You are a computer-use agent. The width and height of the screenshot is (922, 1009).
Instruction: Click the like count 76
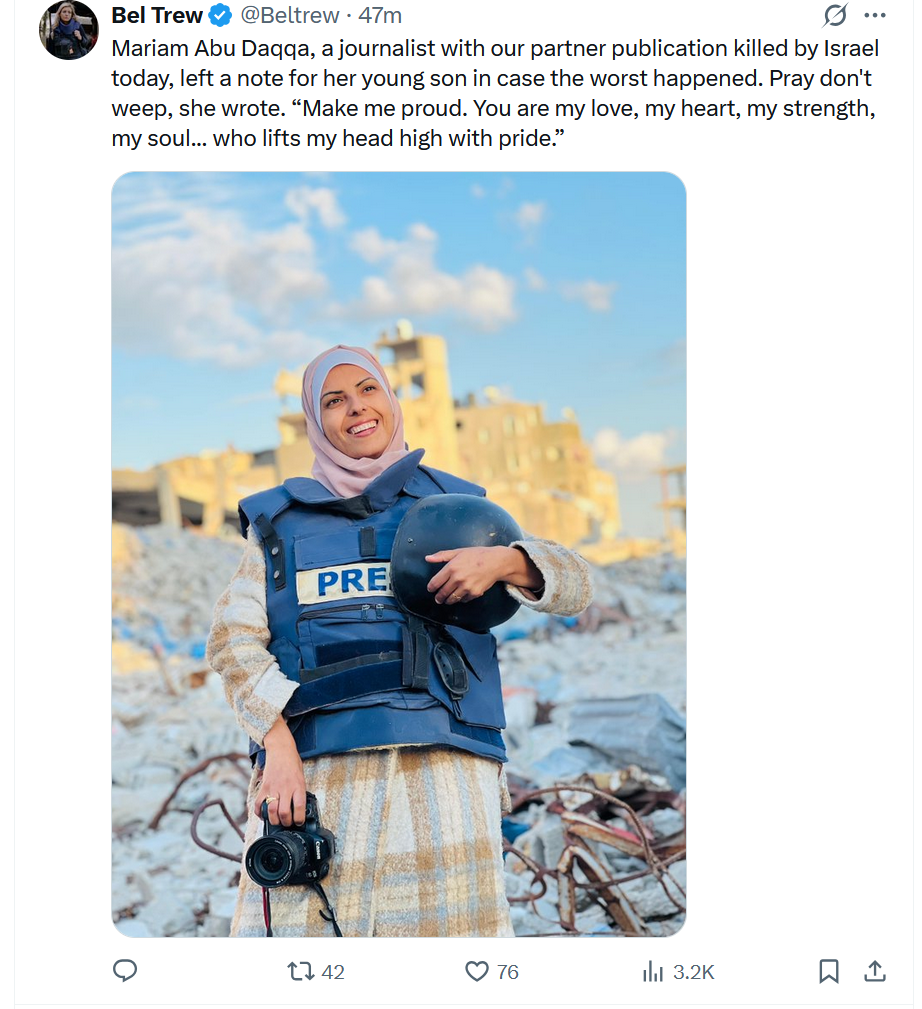coord(508,971)
